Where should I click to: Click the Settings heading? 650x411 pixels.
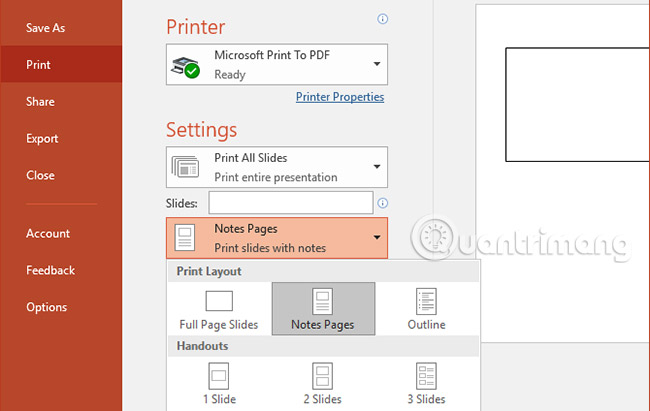(201, 130)
